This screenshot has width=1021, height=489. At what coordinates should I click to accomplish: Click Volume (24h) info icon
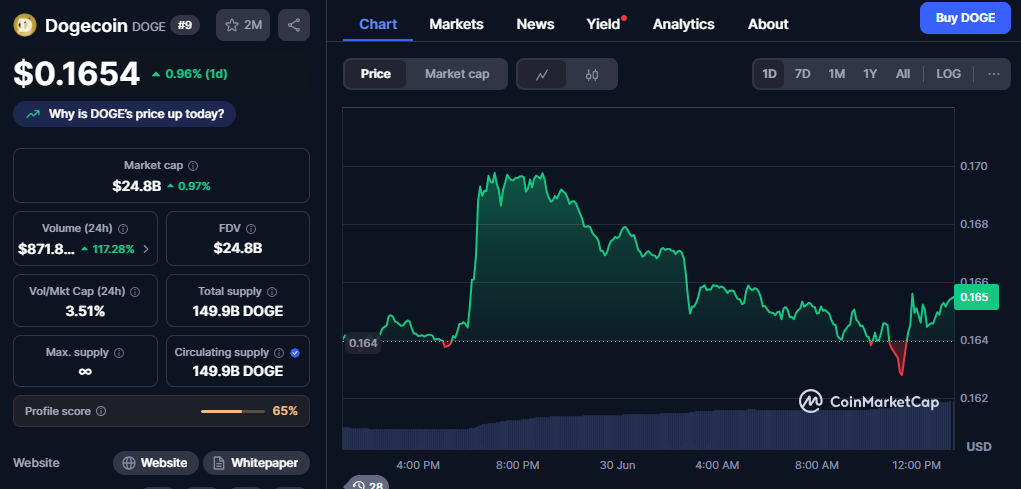tap(123, 229)
